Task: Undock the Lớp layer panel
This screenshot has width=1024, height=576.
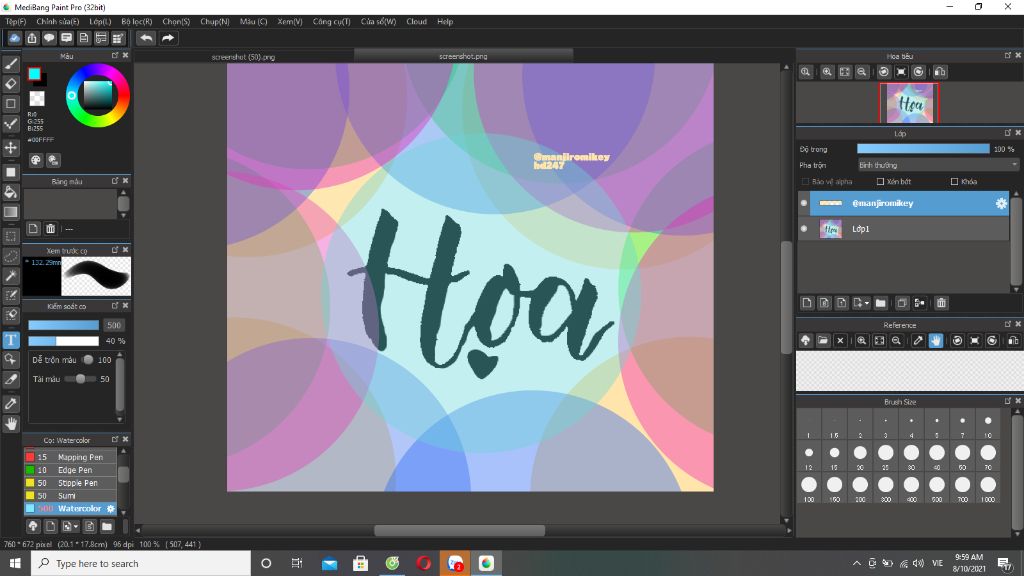Action: [x=1008, y=133]
